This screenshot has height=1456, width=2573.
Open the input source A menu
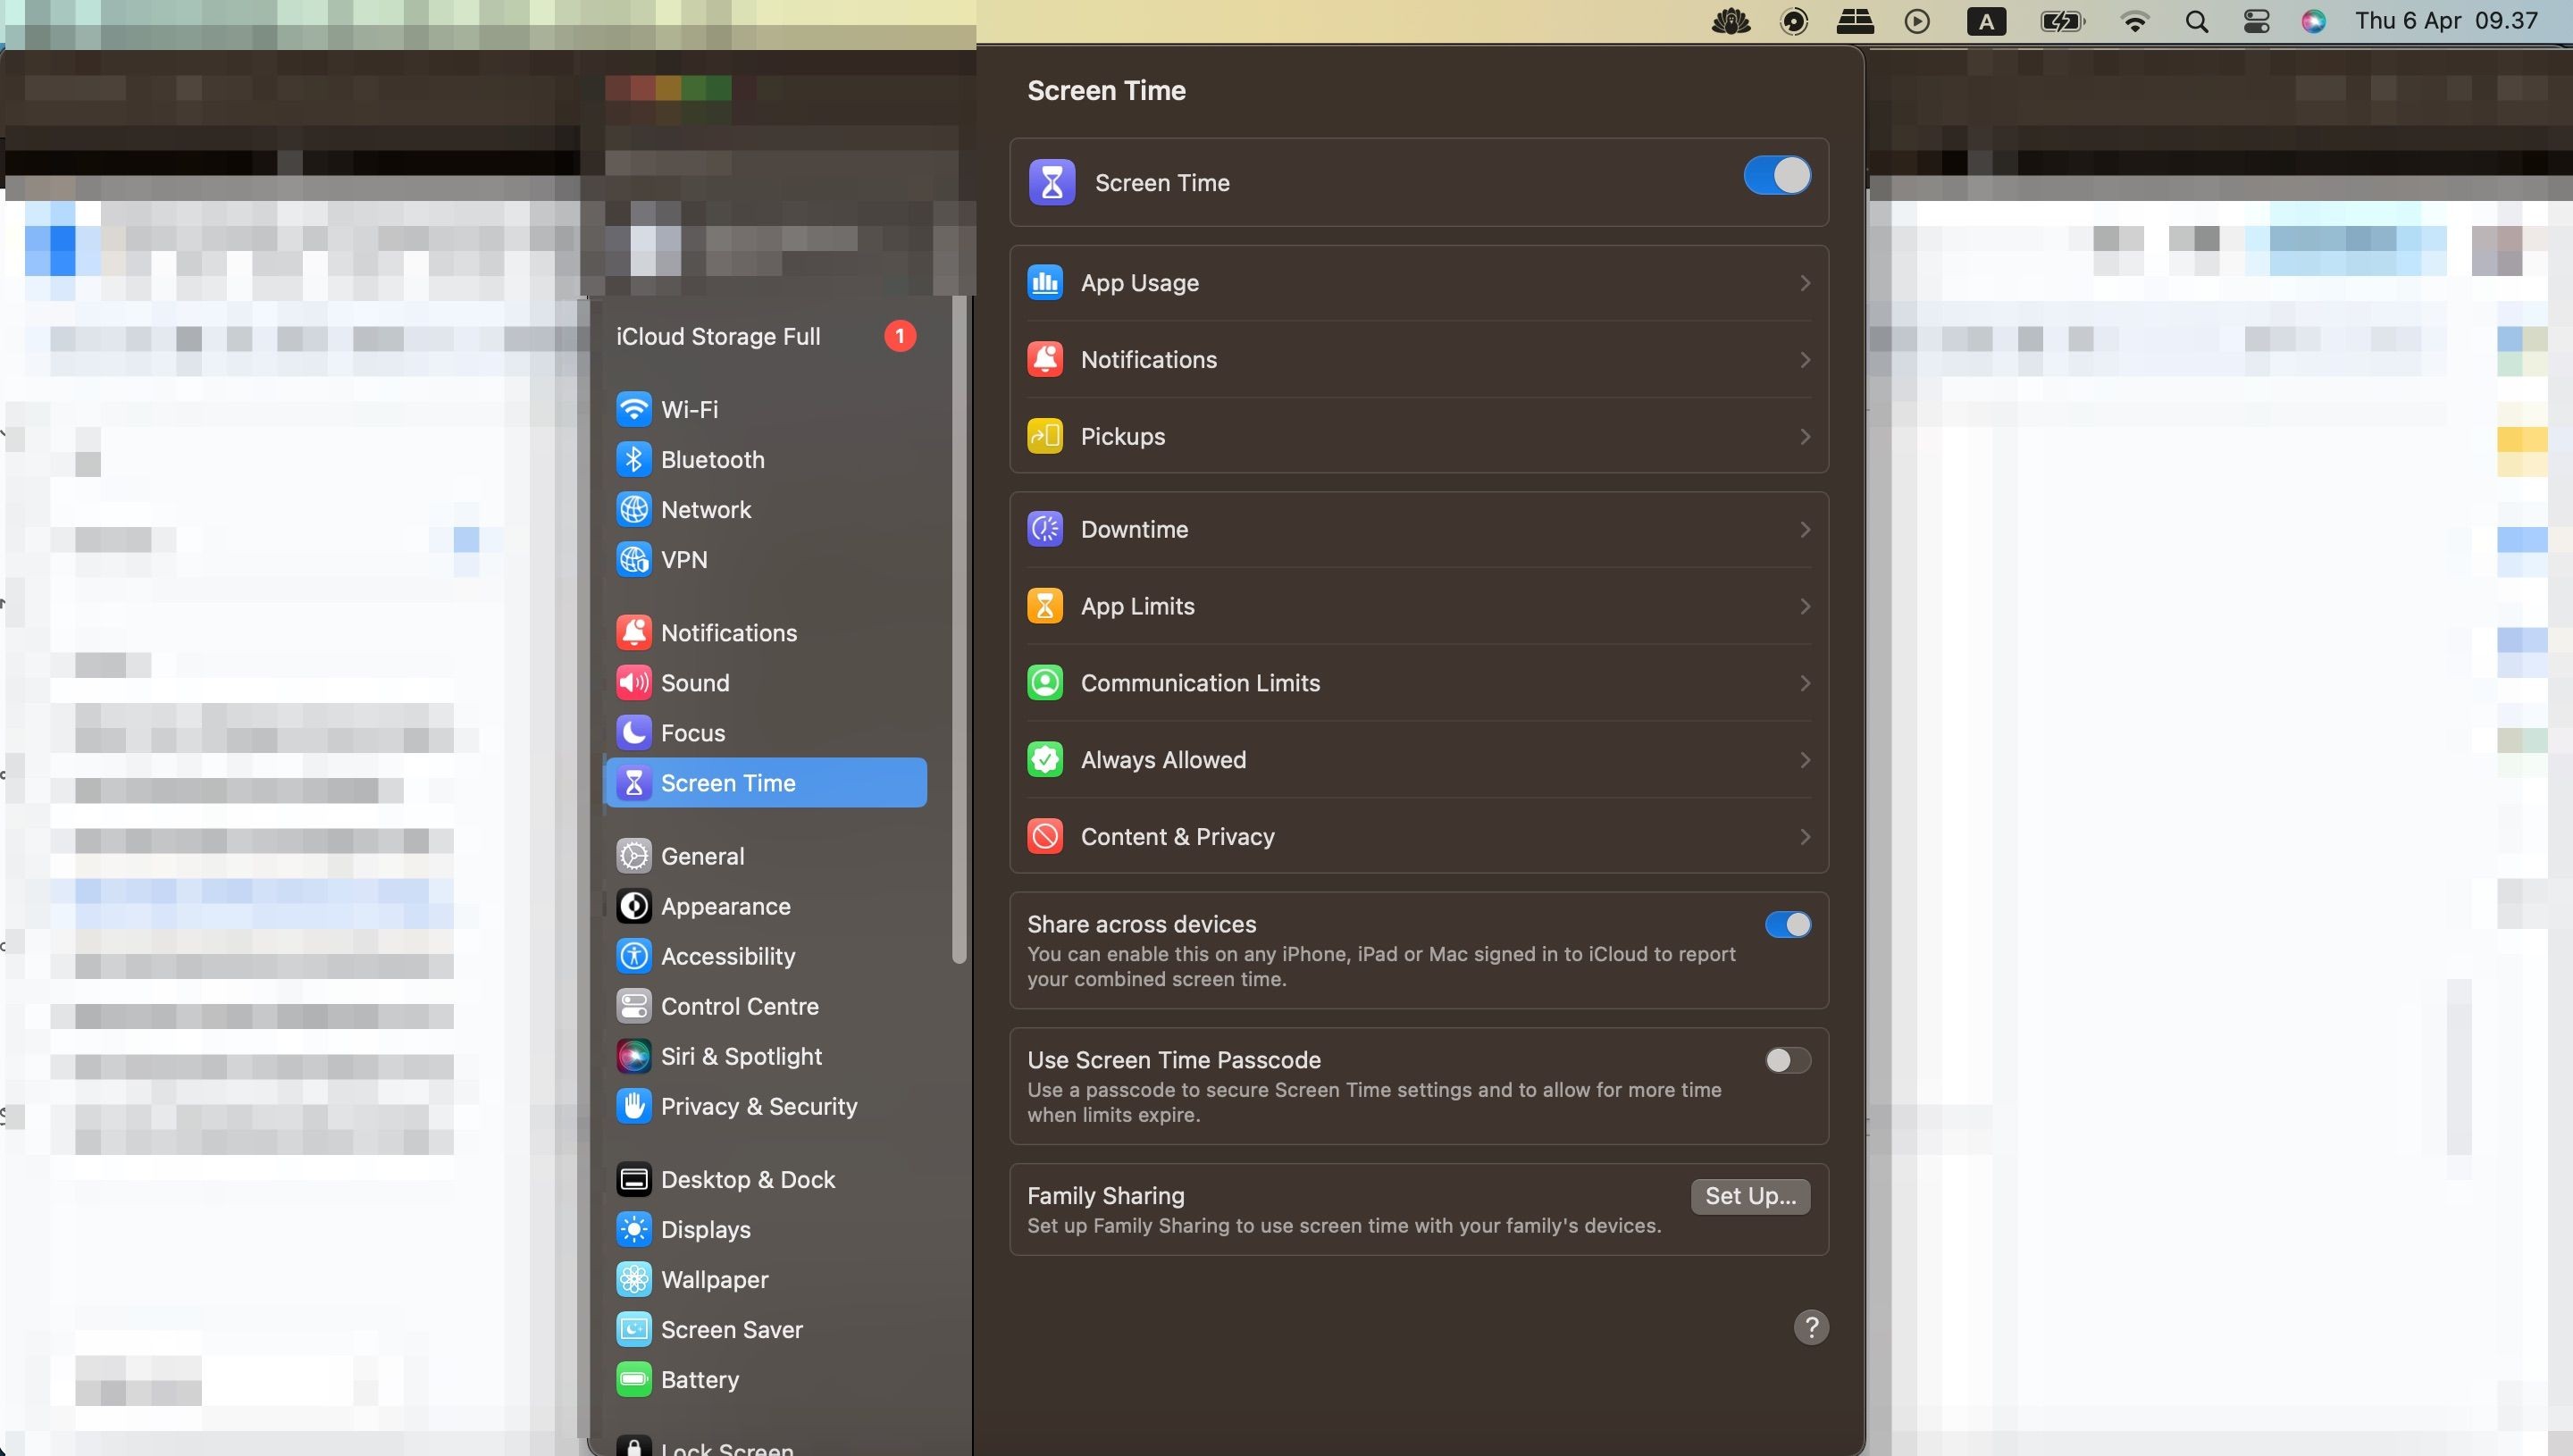coord(1986,21)
